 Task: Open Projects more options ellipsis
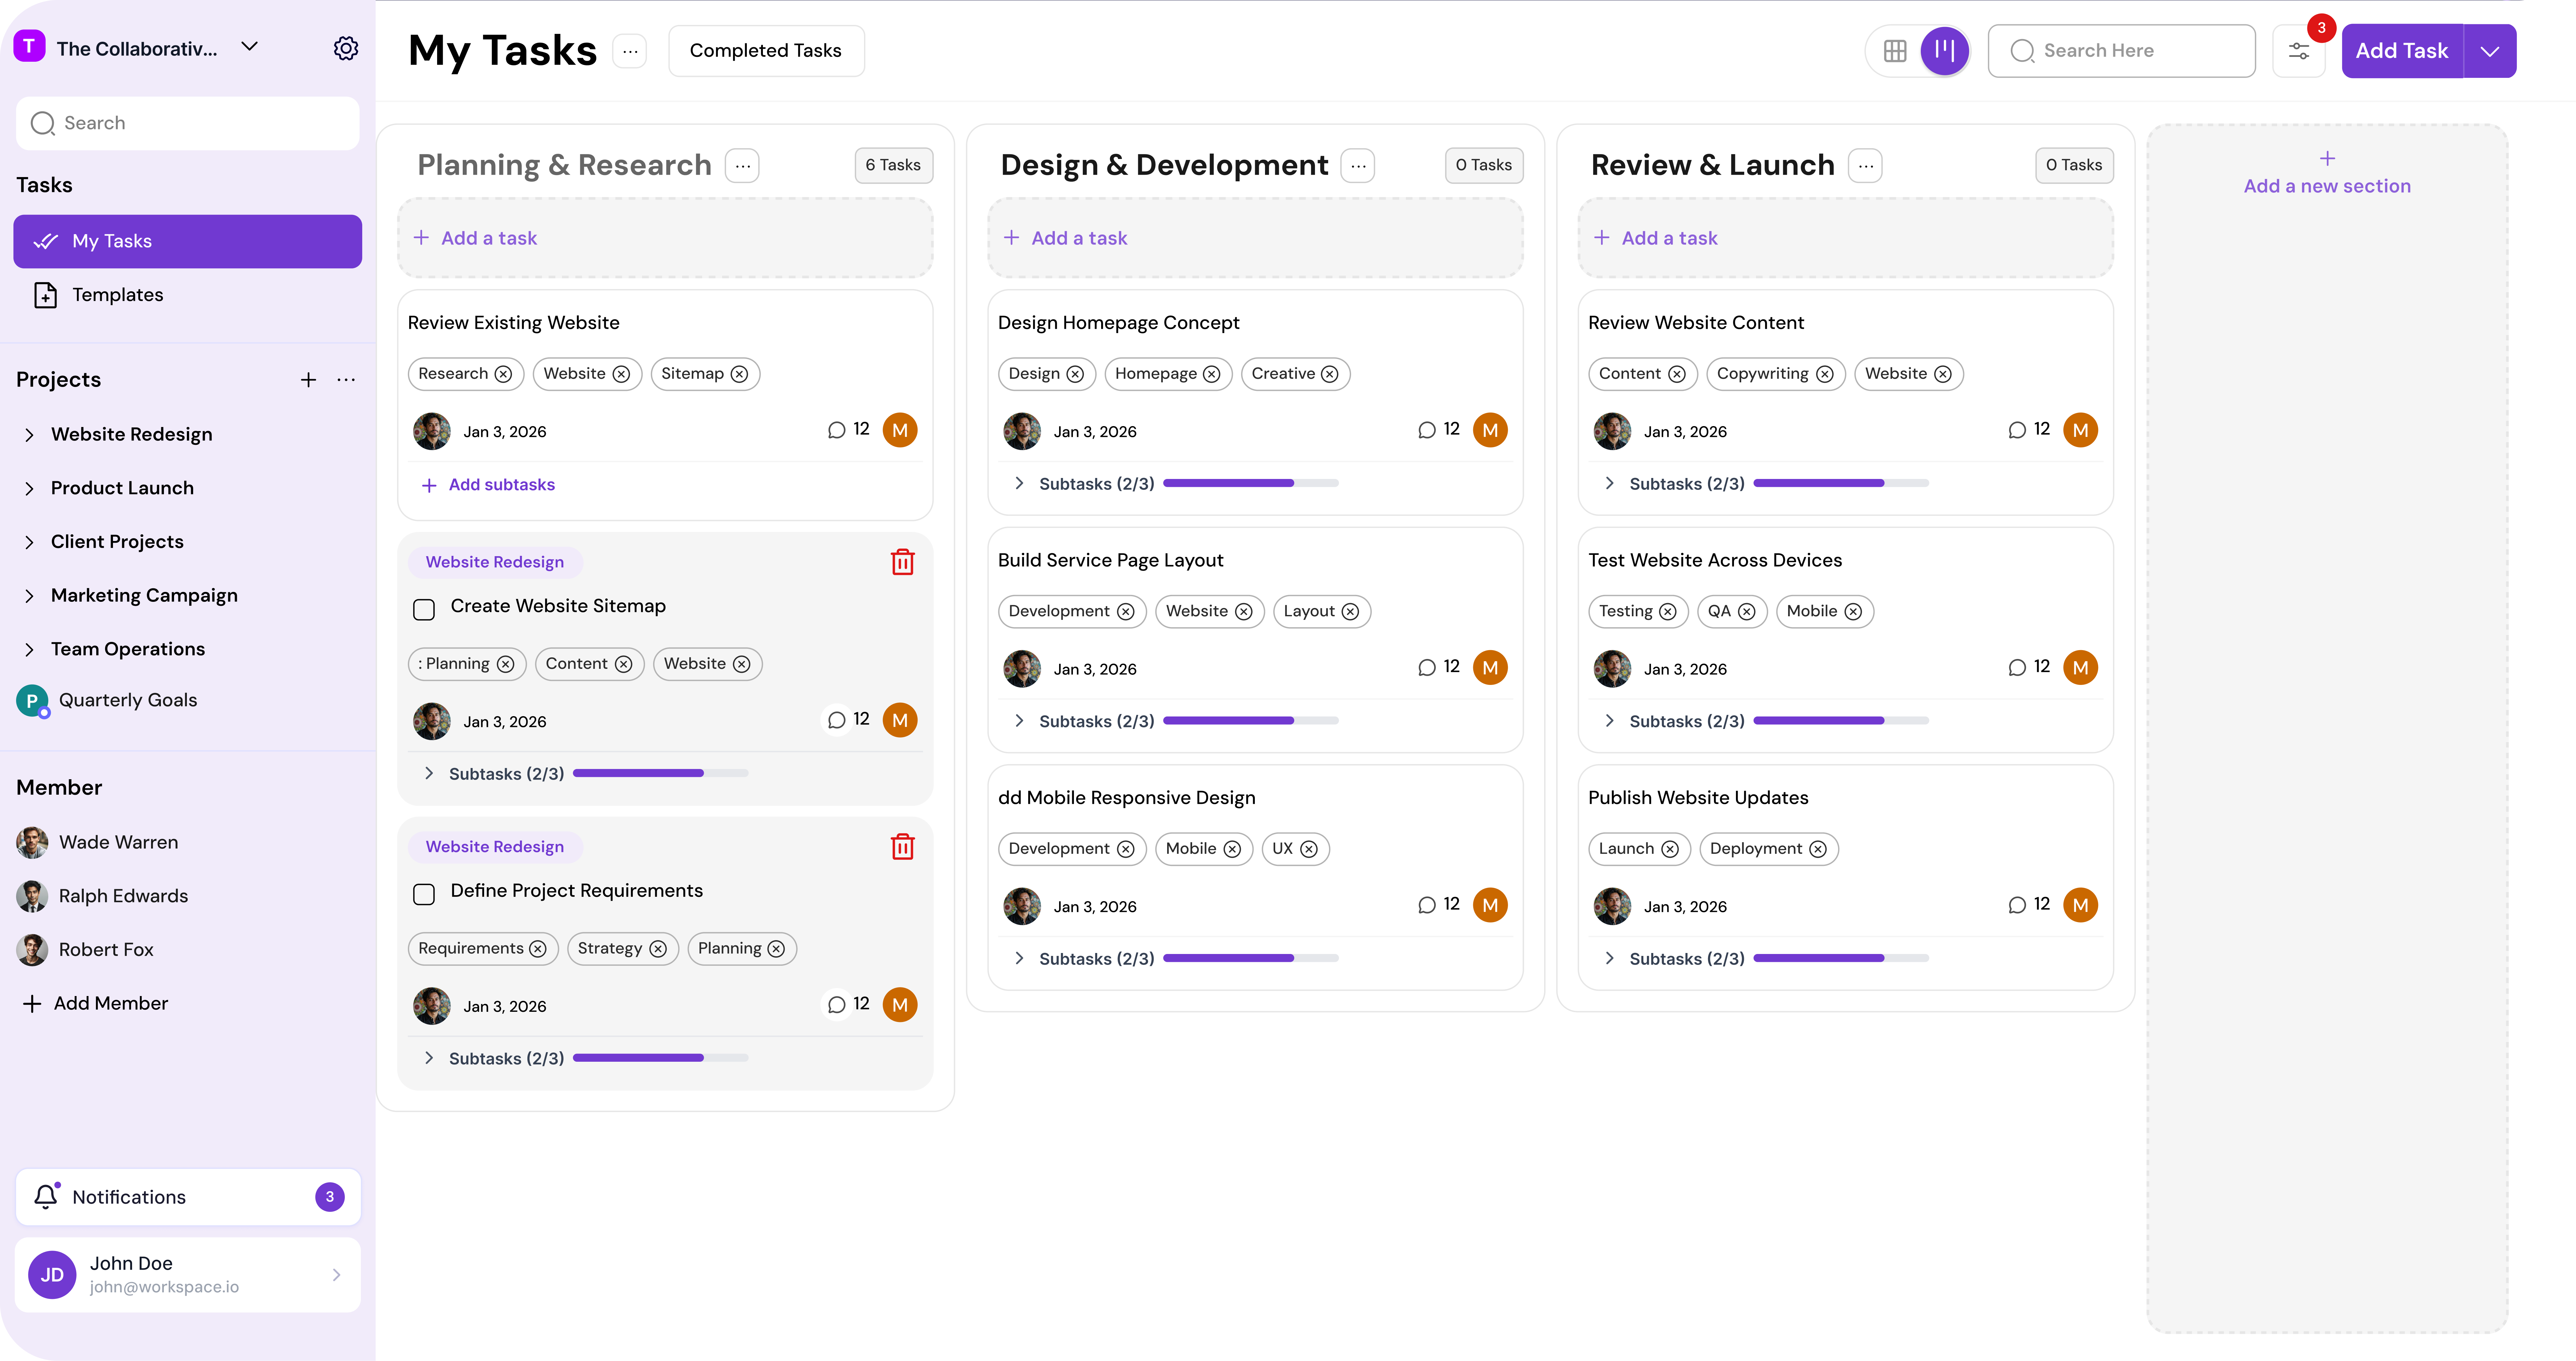(346, 380)
